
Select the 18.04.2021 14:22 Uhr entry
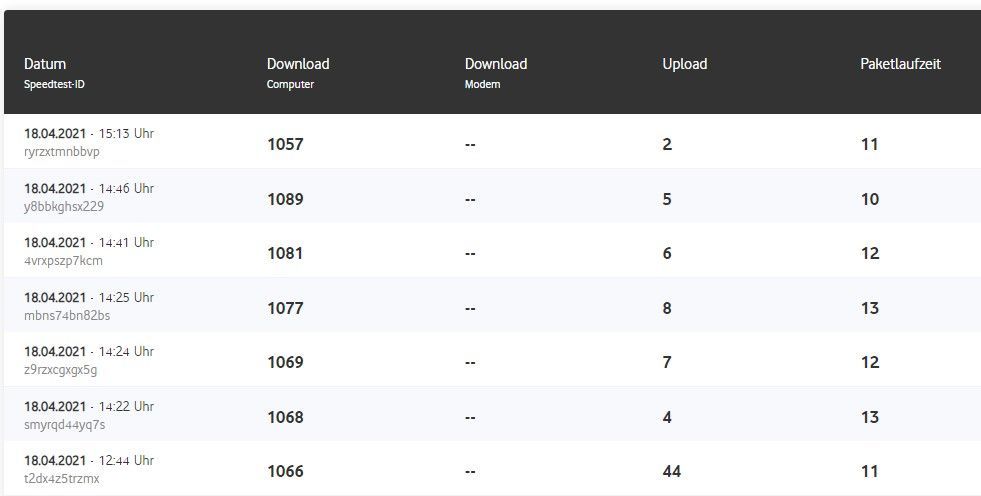(x=89, y=407)
